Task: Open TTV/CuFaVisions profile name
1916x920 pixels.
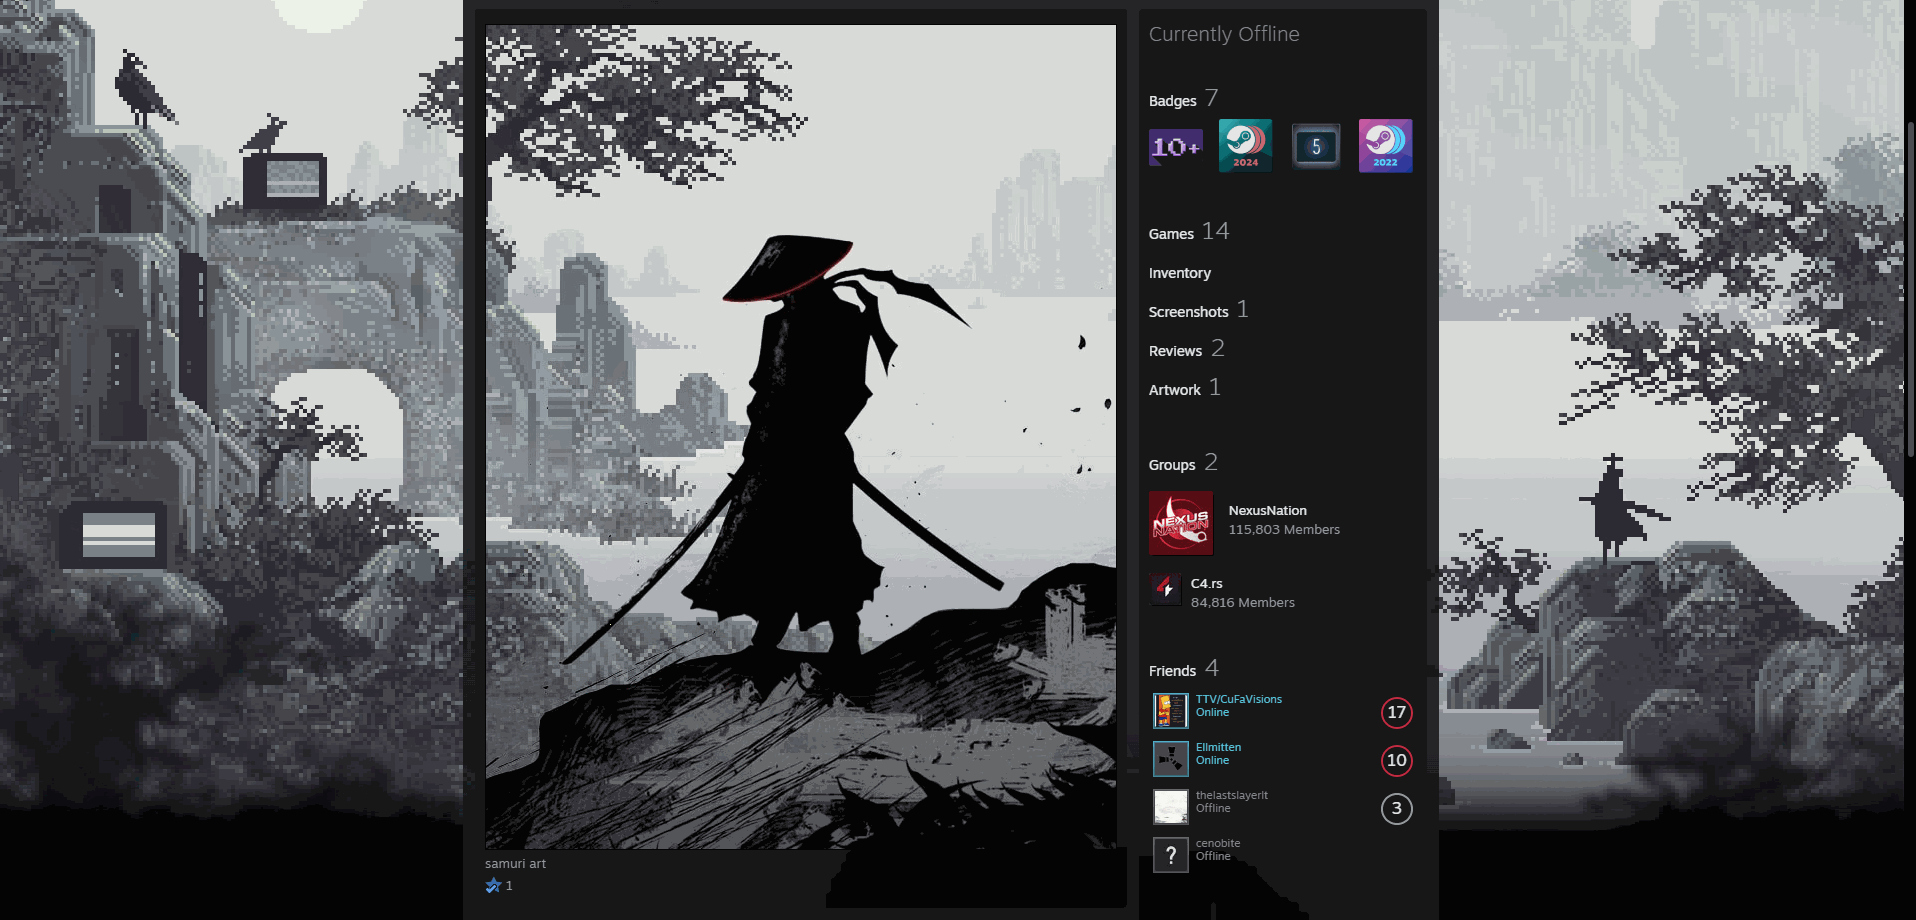Action: (x=1239, y=699)
